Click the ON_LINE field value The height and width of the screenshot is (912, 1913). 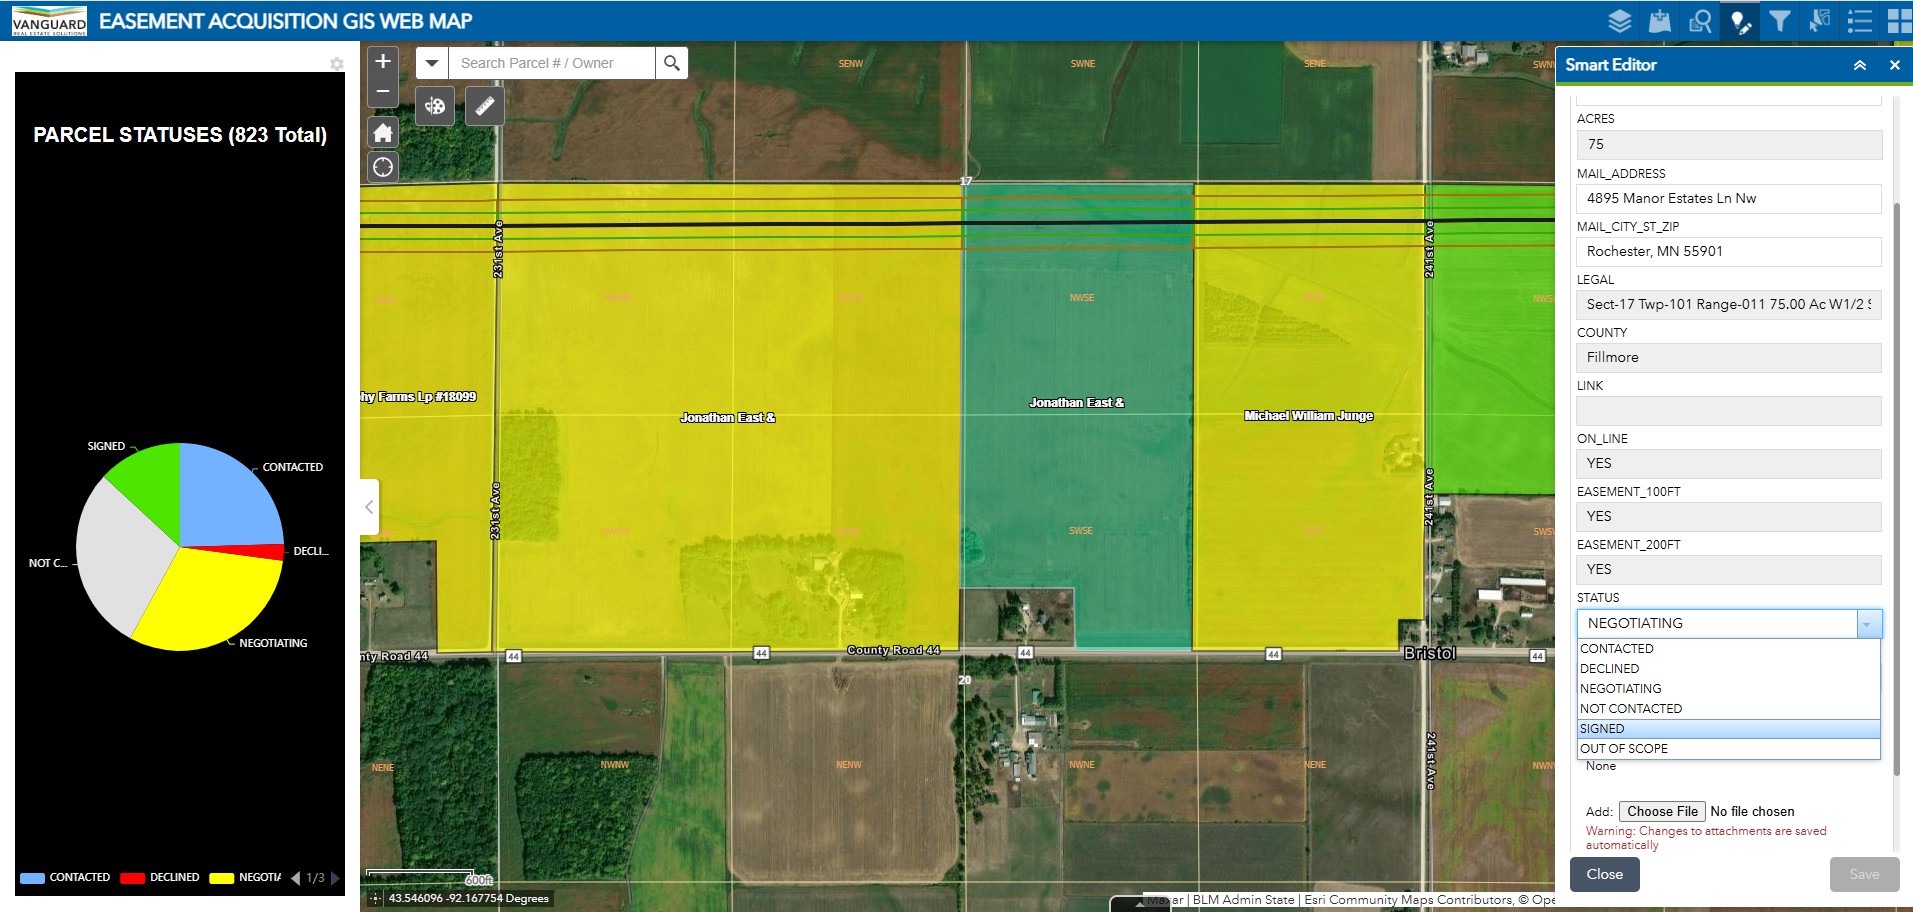click(x=1729, y=463)
